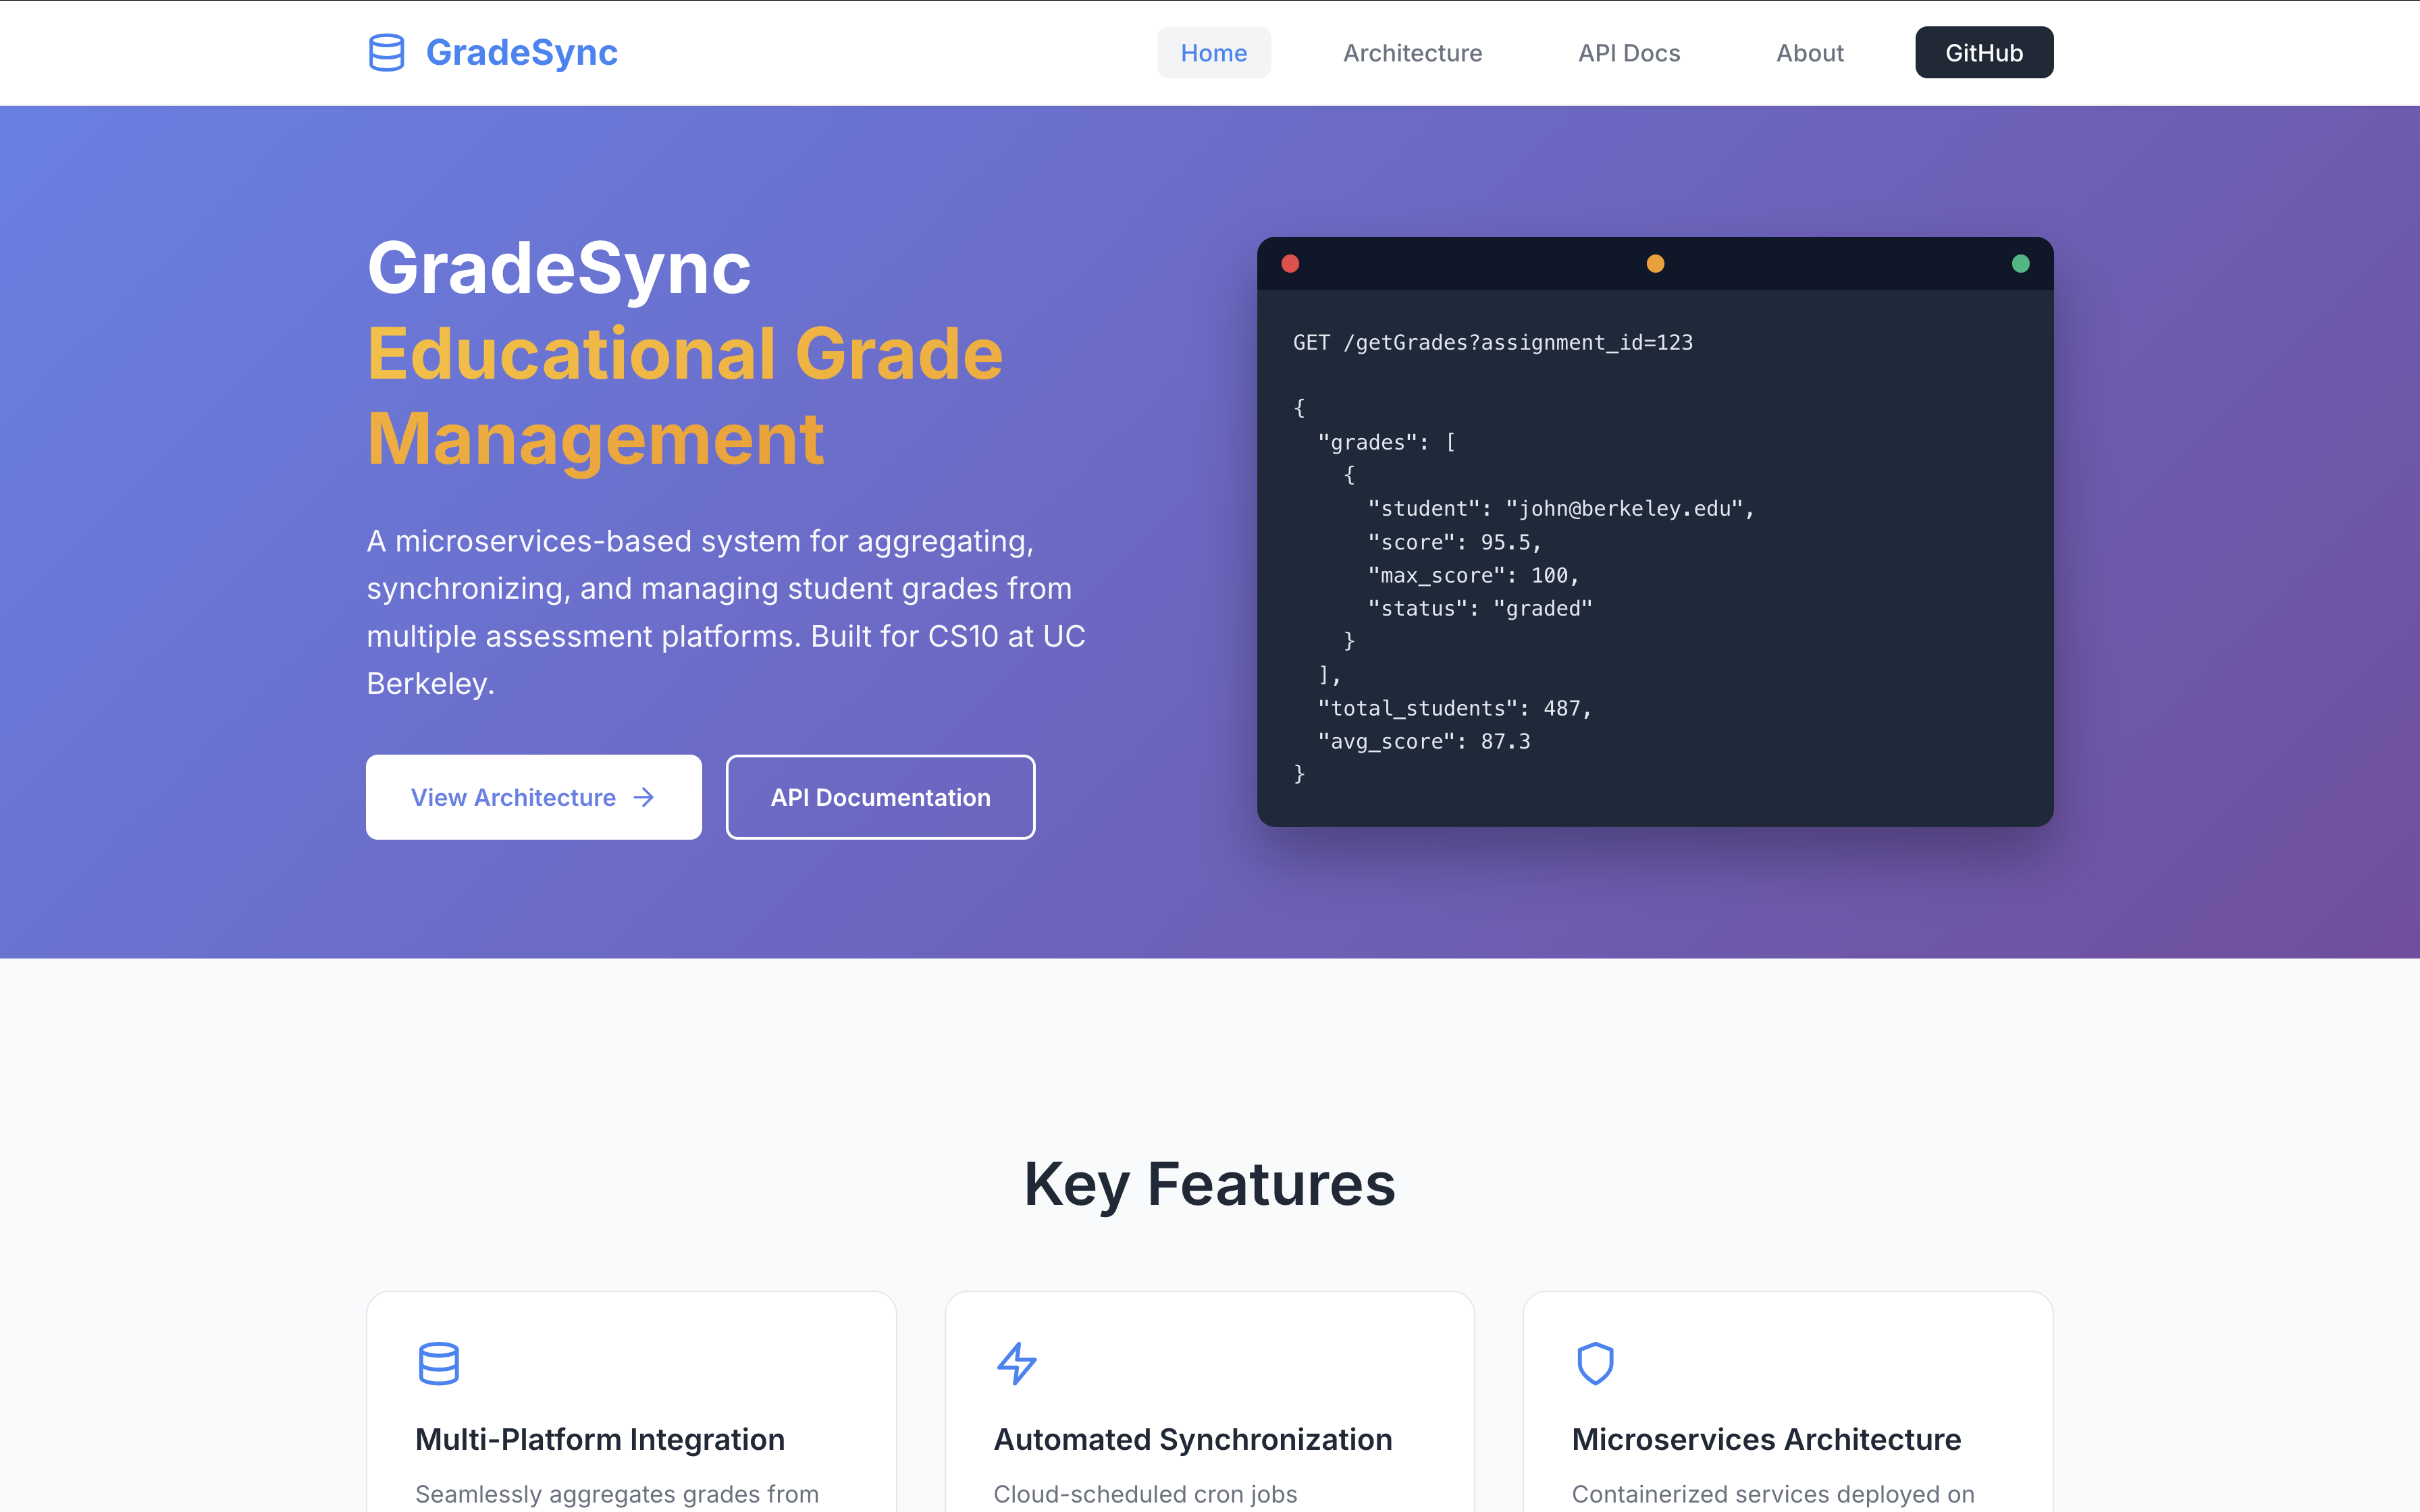Click "Seamlessly aggregates grades from" card text
This screenshot has height=1512, width=2420.
tap(617, 1494)
